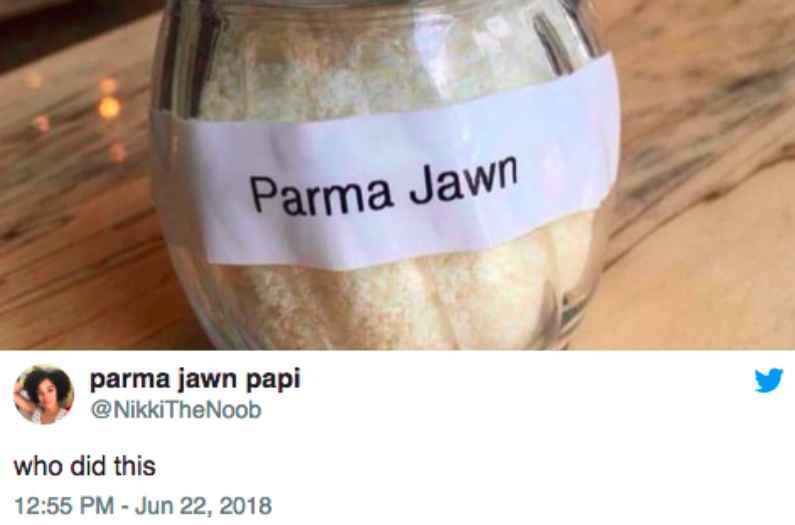Open the profile avatar of NikkiTheNoob

point(44,395)
